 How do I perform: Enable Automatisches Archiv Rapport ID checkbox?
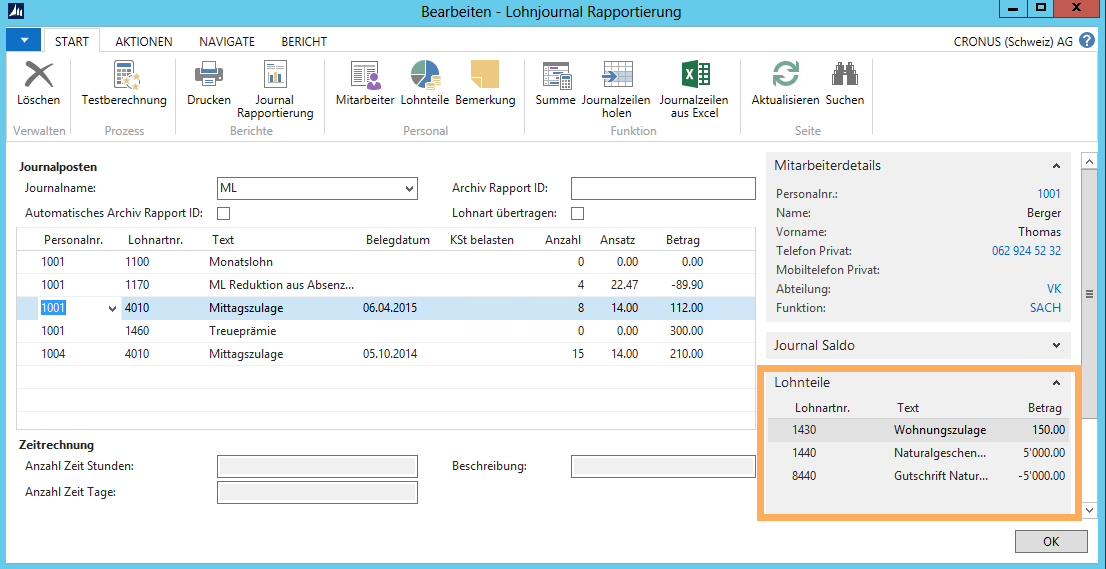pos(224,213)
